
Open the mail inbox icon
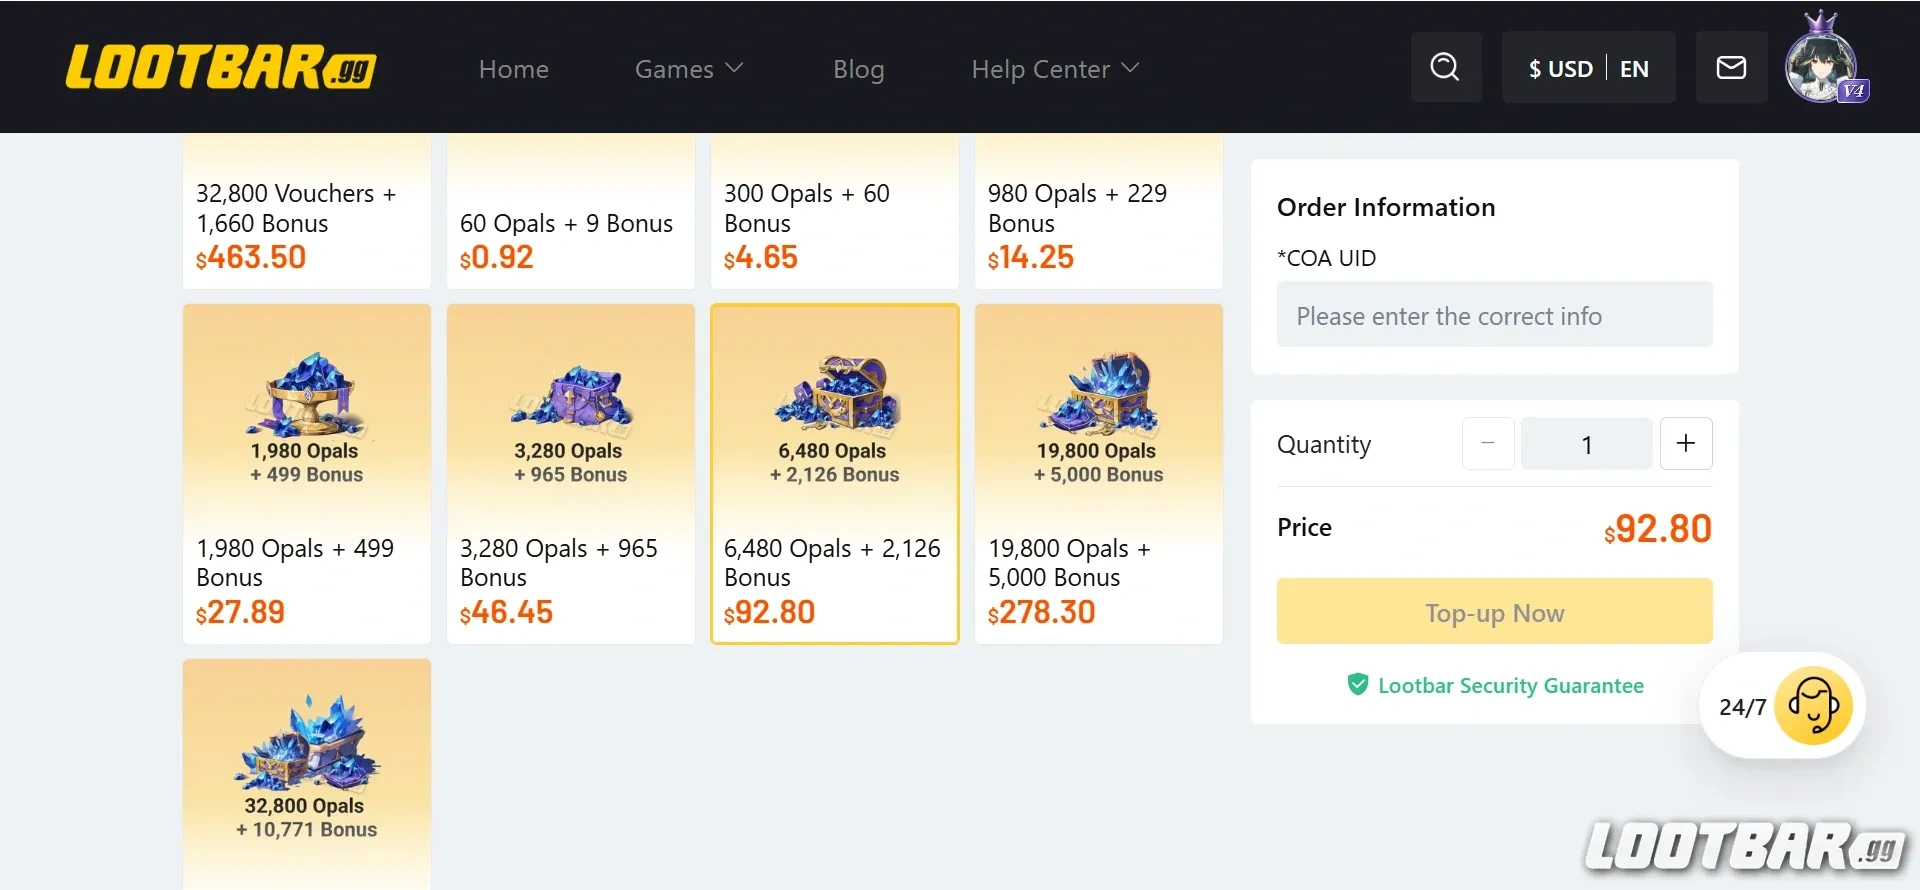(1731, 67)
